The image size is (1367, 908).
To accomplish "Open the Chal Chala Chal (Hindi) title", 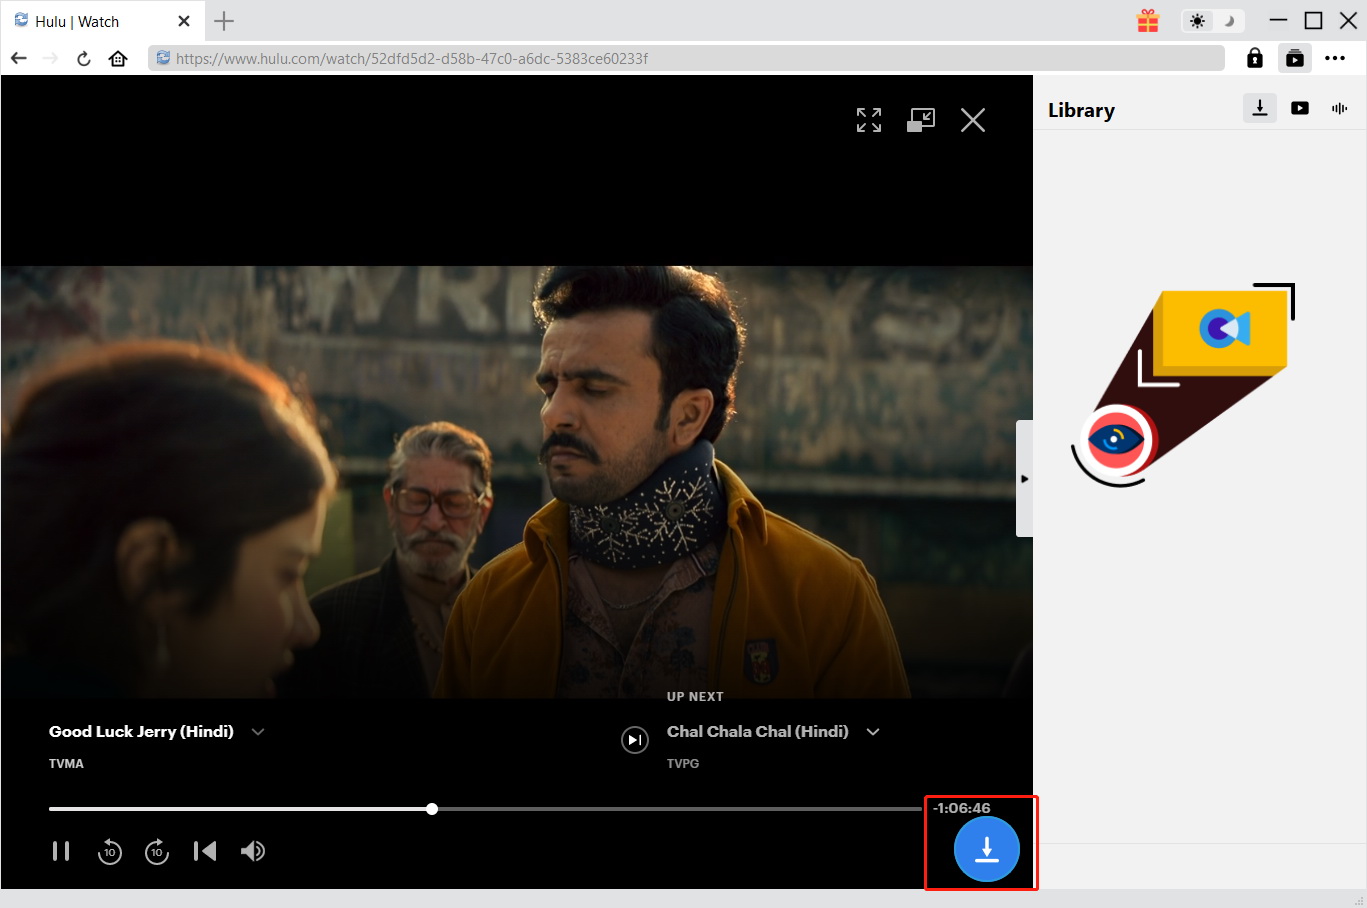I will tap(757, 732).
